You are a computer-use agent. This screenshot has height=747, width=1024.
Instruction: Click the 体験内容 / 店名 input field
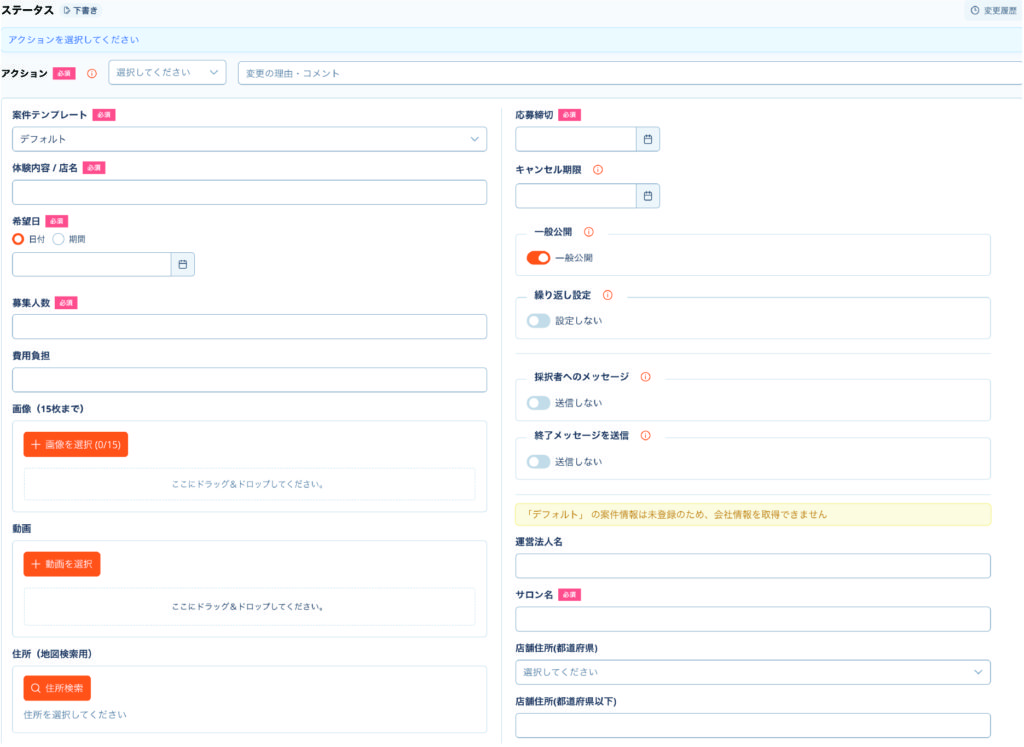(x=249, y=193)
